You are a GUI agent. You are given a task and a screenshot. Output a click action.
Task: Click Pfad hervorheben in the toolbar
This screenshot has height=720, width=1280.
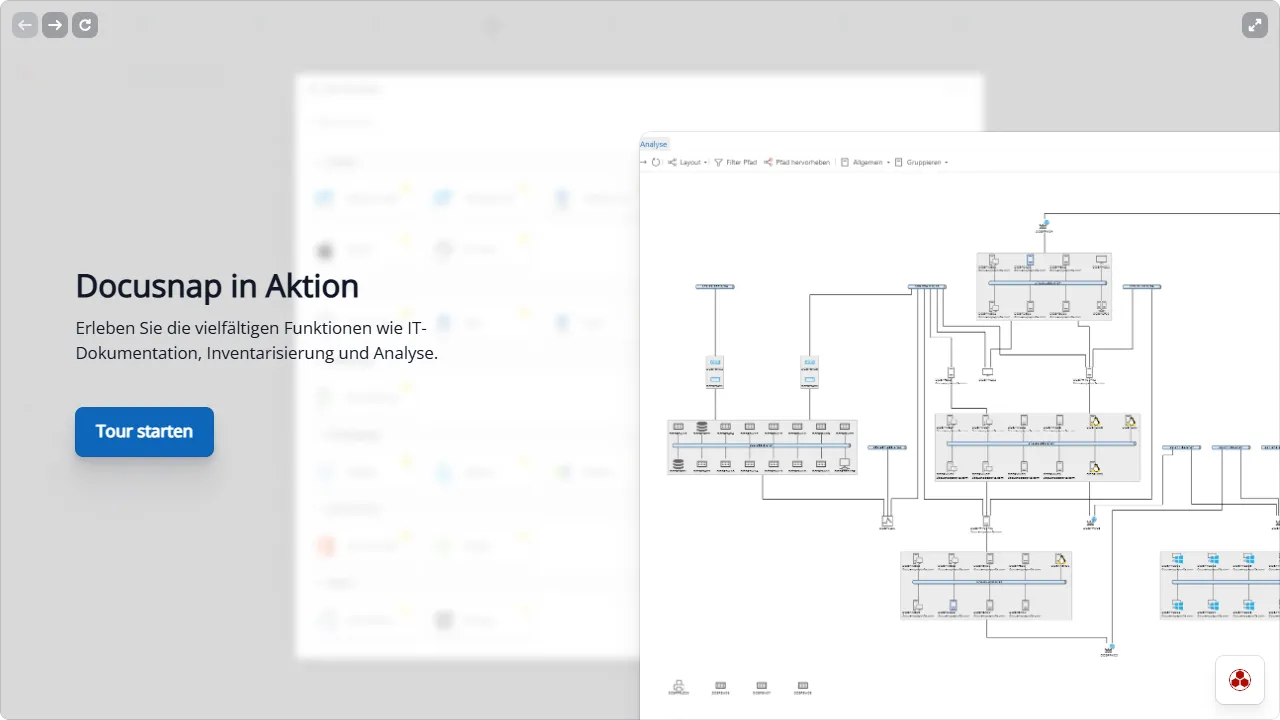[796, 162]
